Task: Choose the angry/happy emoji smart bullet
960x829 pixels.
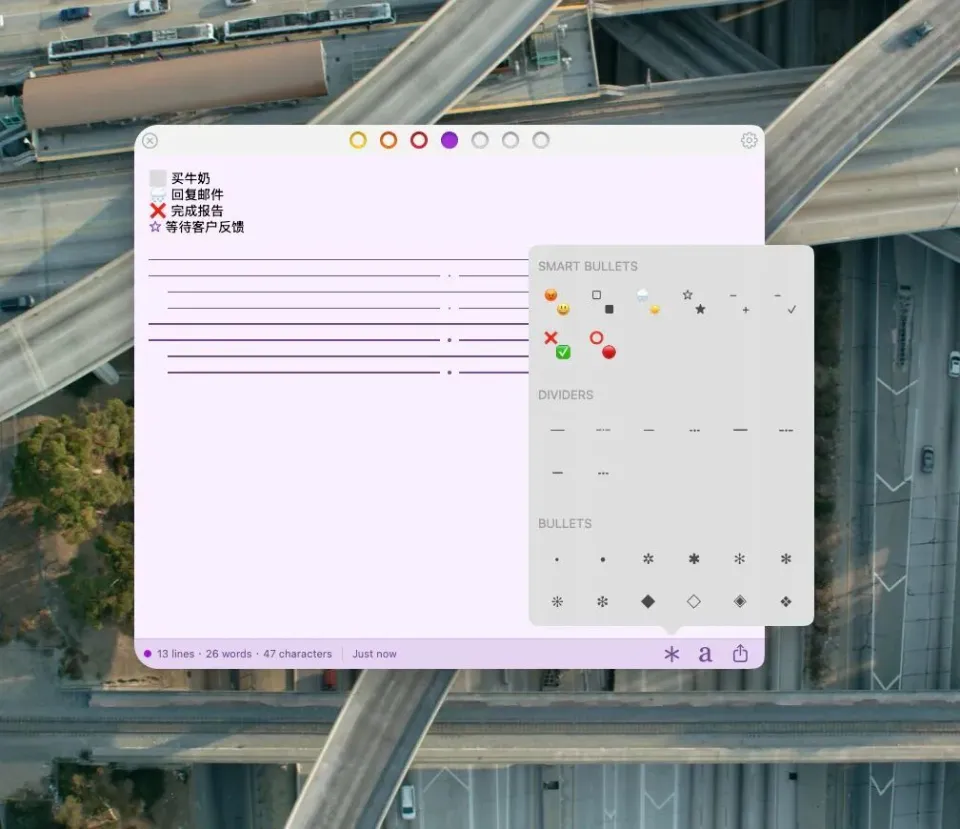Action: click(557, 301)
